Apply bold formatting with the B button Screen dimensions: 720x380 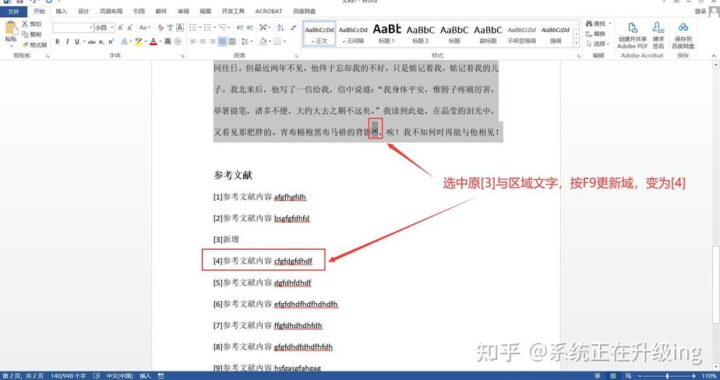pos(57,42)
